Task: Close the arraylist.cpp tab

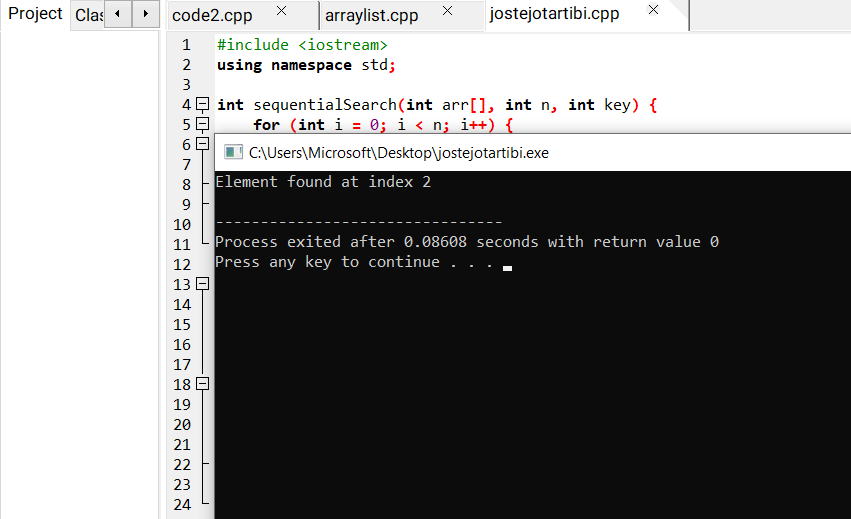Action: click(447, 11)
